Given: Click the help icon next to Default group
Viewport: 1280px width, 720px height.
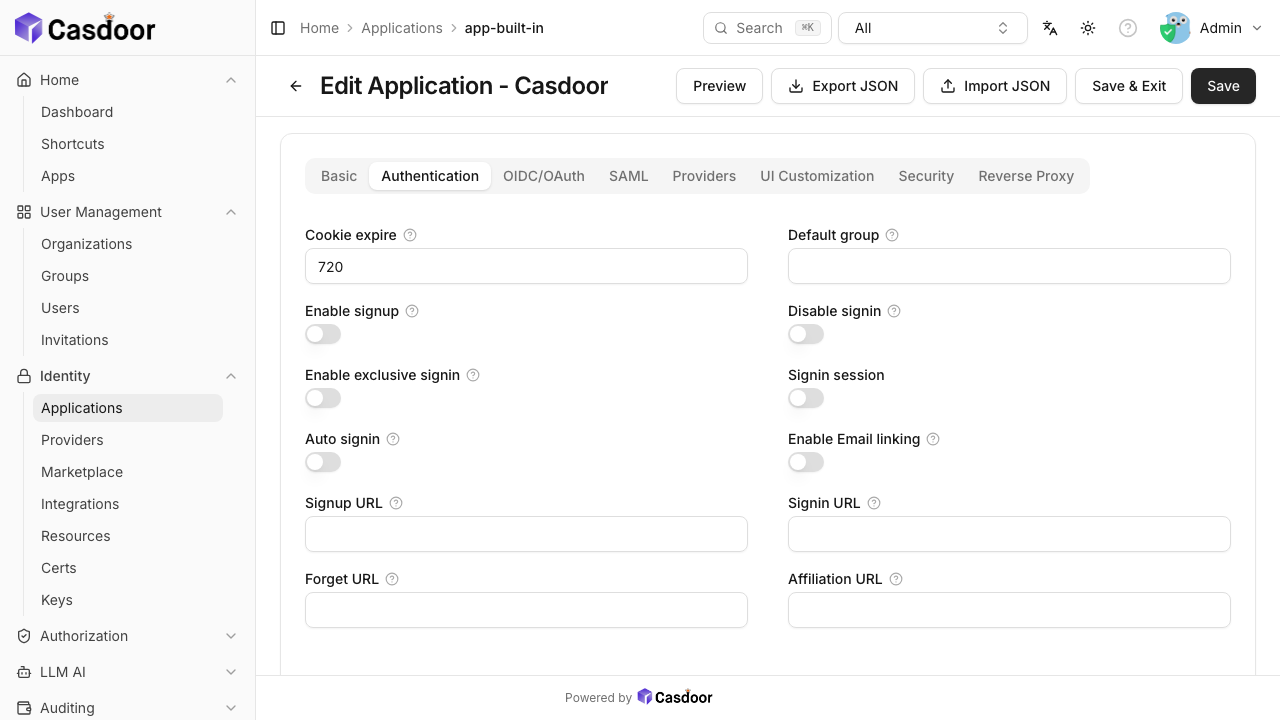Looking at the screenshot, I should coord(892,235).
